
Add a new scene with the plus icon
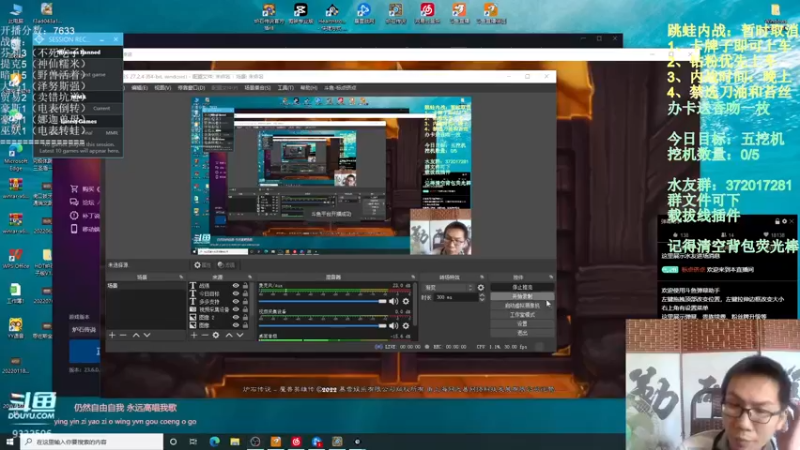point(112,335)
